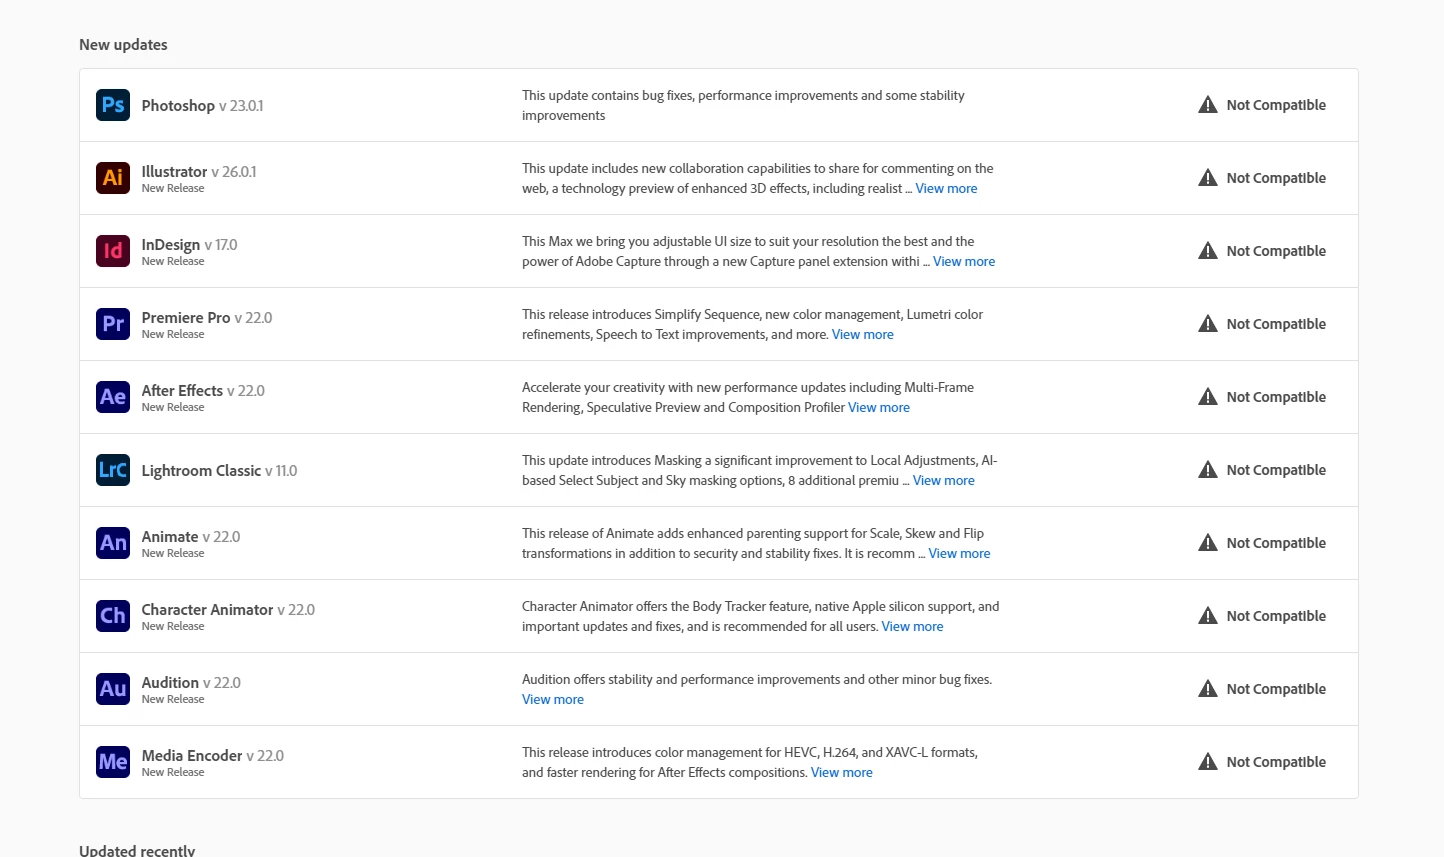Viewport: 1444px width, 857px height.
Task: Click the warning icon in Photoshop row
Action: [x=1208, y=105]
